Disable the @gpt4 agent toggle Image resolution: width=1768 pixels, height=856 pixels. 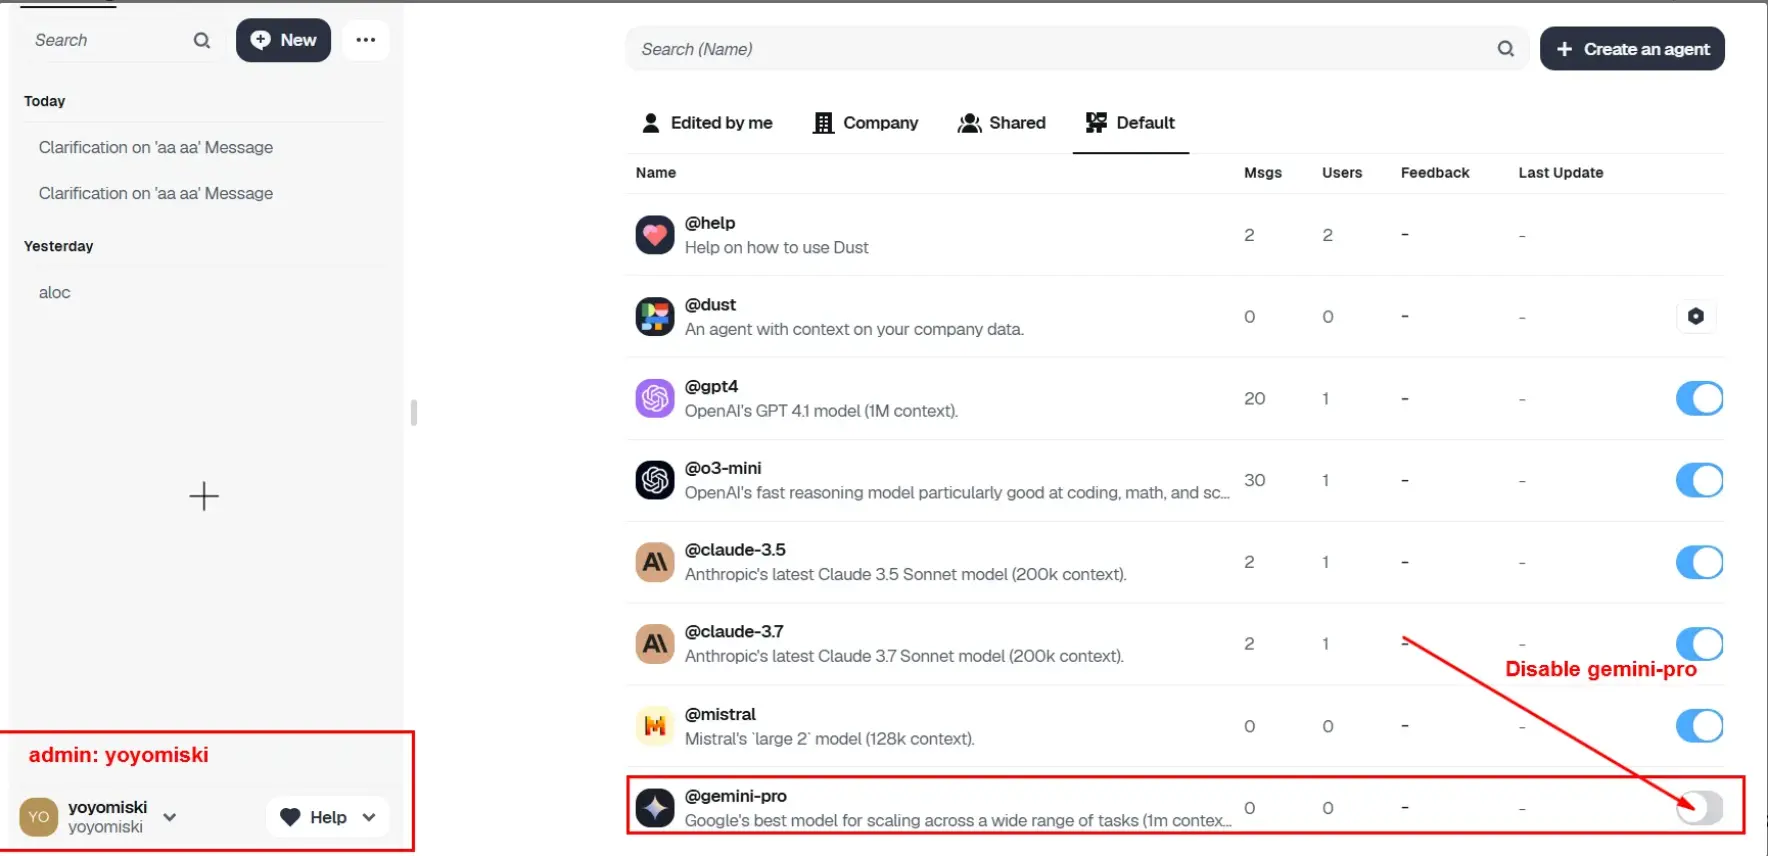(x=1699, y=398)
